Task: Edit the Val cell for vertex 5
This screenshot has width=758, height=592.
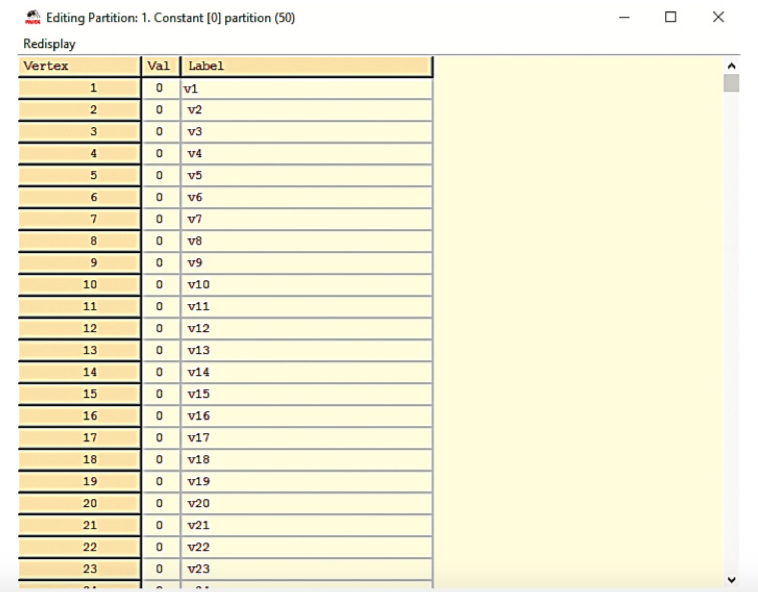Action: [x=159, y=175]
